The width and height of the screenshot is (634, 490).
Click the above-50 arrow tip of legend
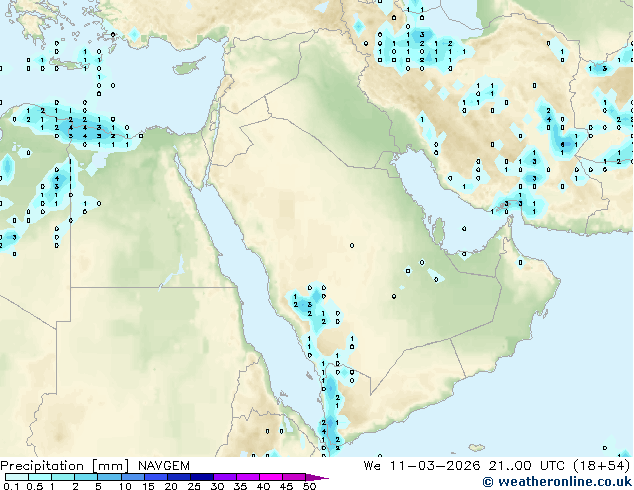click(317, 477)
